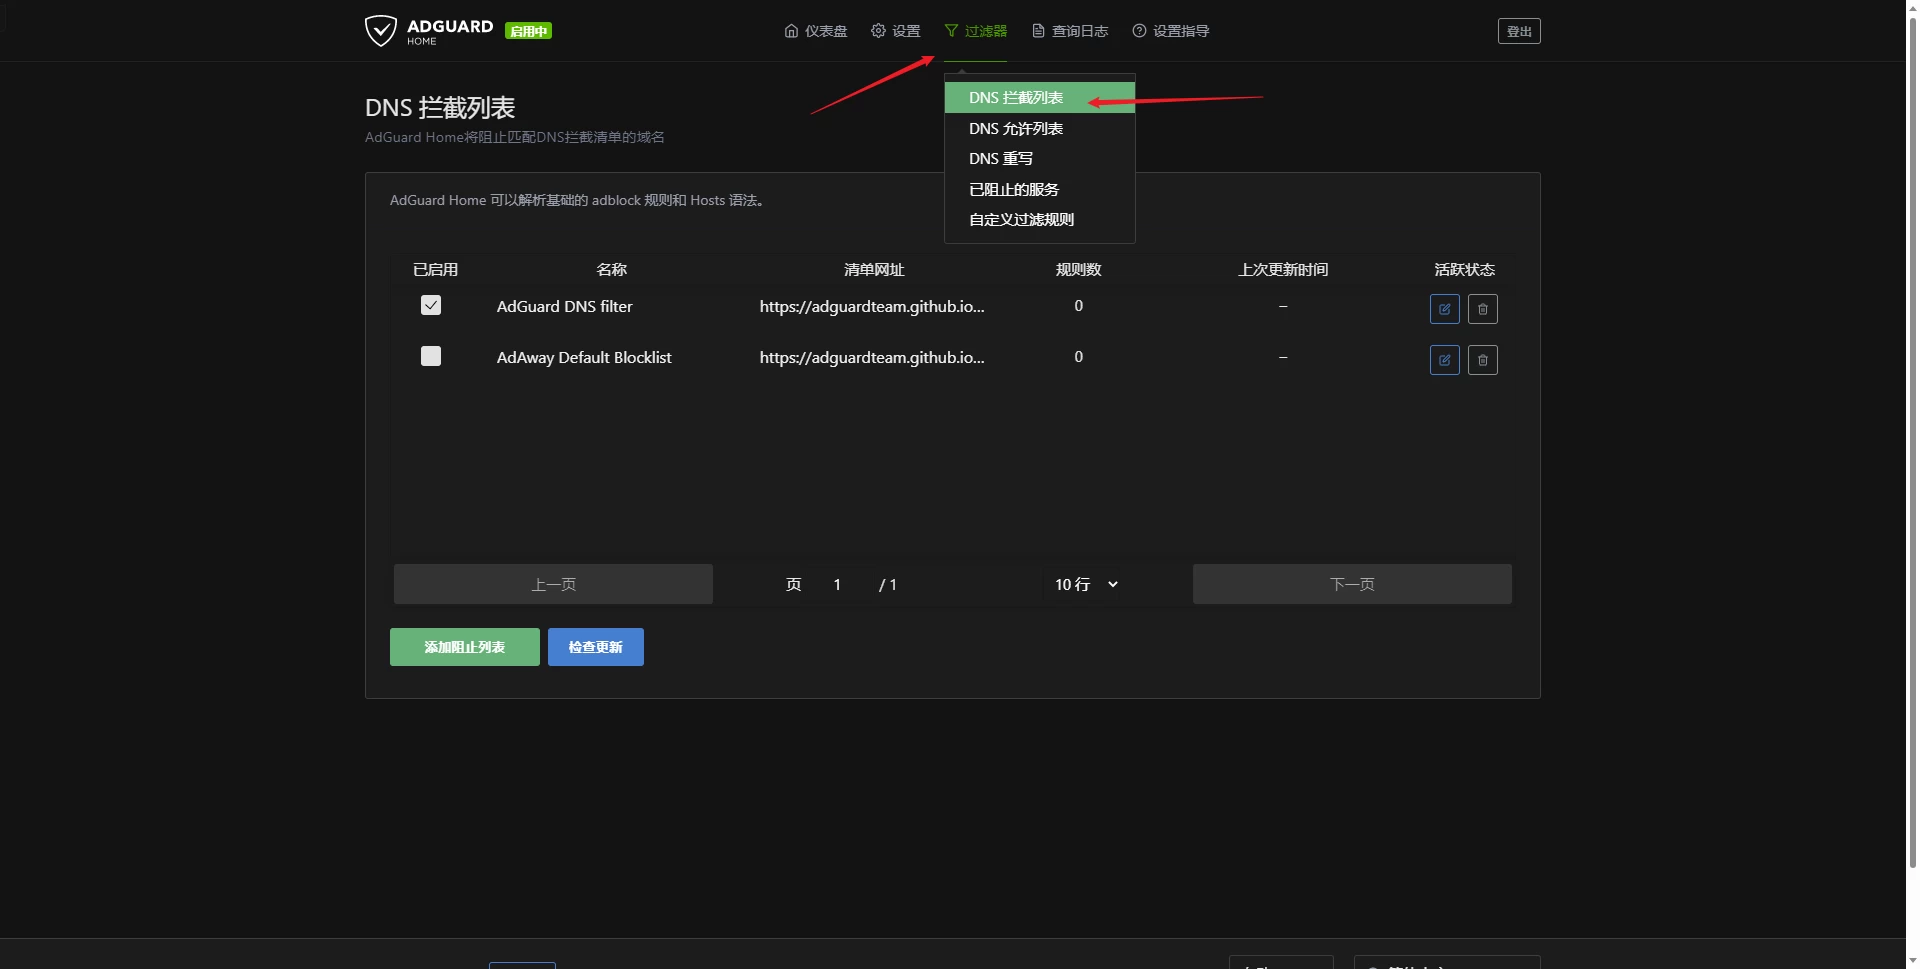Viewport: 1920px width, 969px height.
Task: Click the 名称 column header
Action: point(612,269)
